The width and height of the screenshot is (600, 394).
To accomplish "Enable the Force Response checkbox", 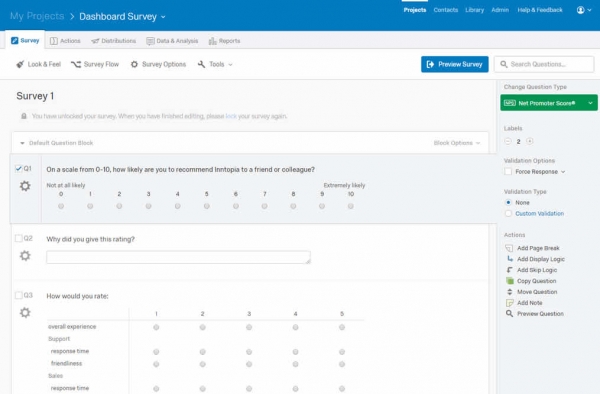I will [508, 172].
